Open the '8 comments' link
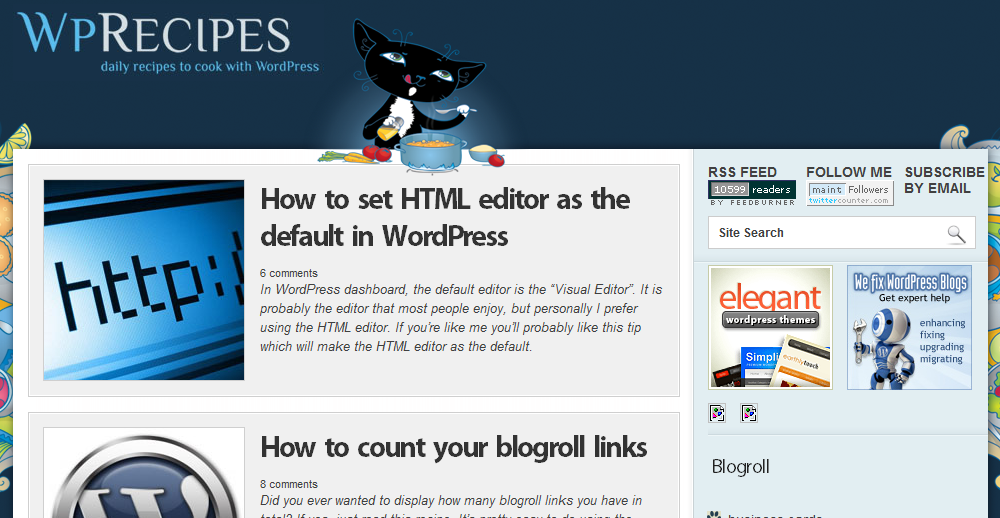The height and width of the screenshot is (518, 1000). tap(289, 484)
